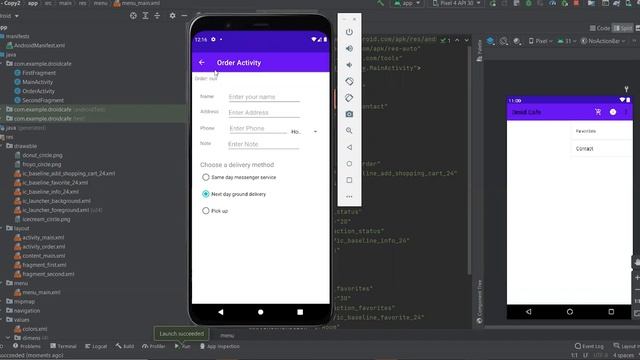
Task: Click emulator rotate right icon
Action: 349,98
